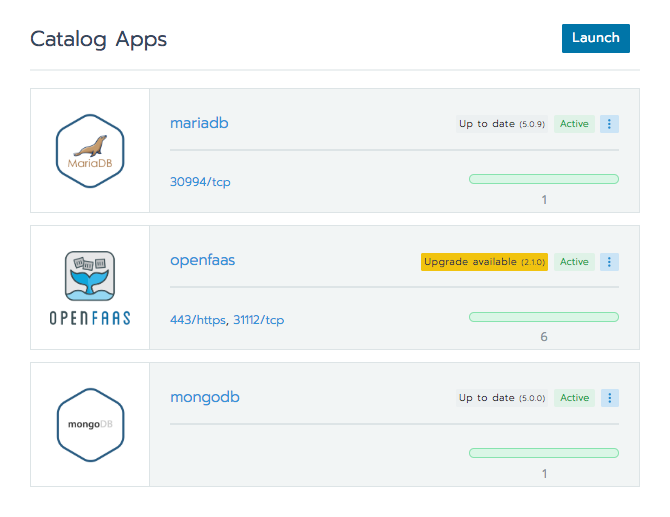Open the 31112/tcp endpoint link
Screen dimensions: 670x517
coord(259,320)
